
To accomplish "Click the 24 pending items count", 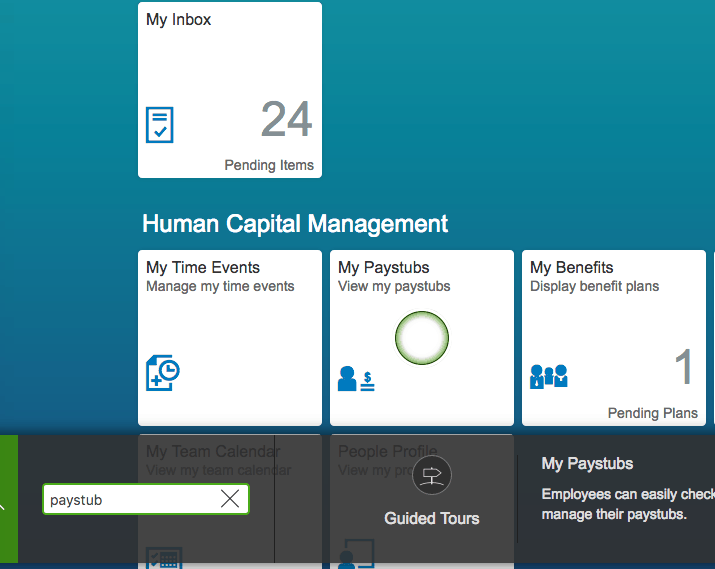I will tap(286, 119).
